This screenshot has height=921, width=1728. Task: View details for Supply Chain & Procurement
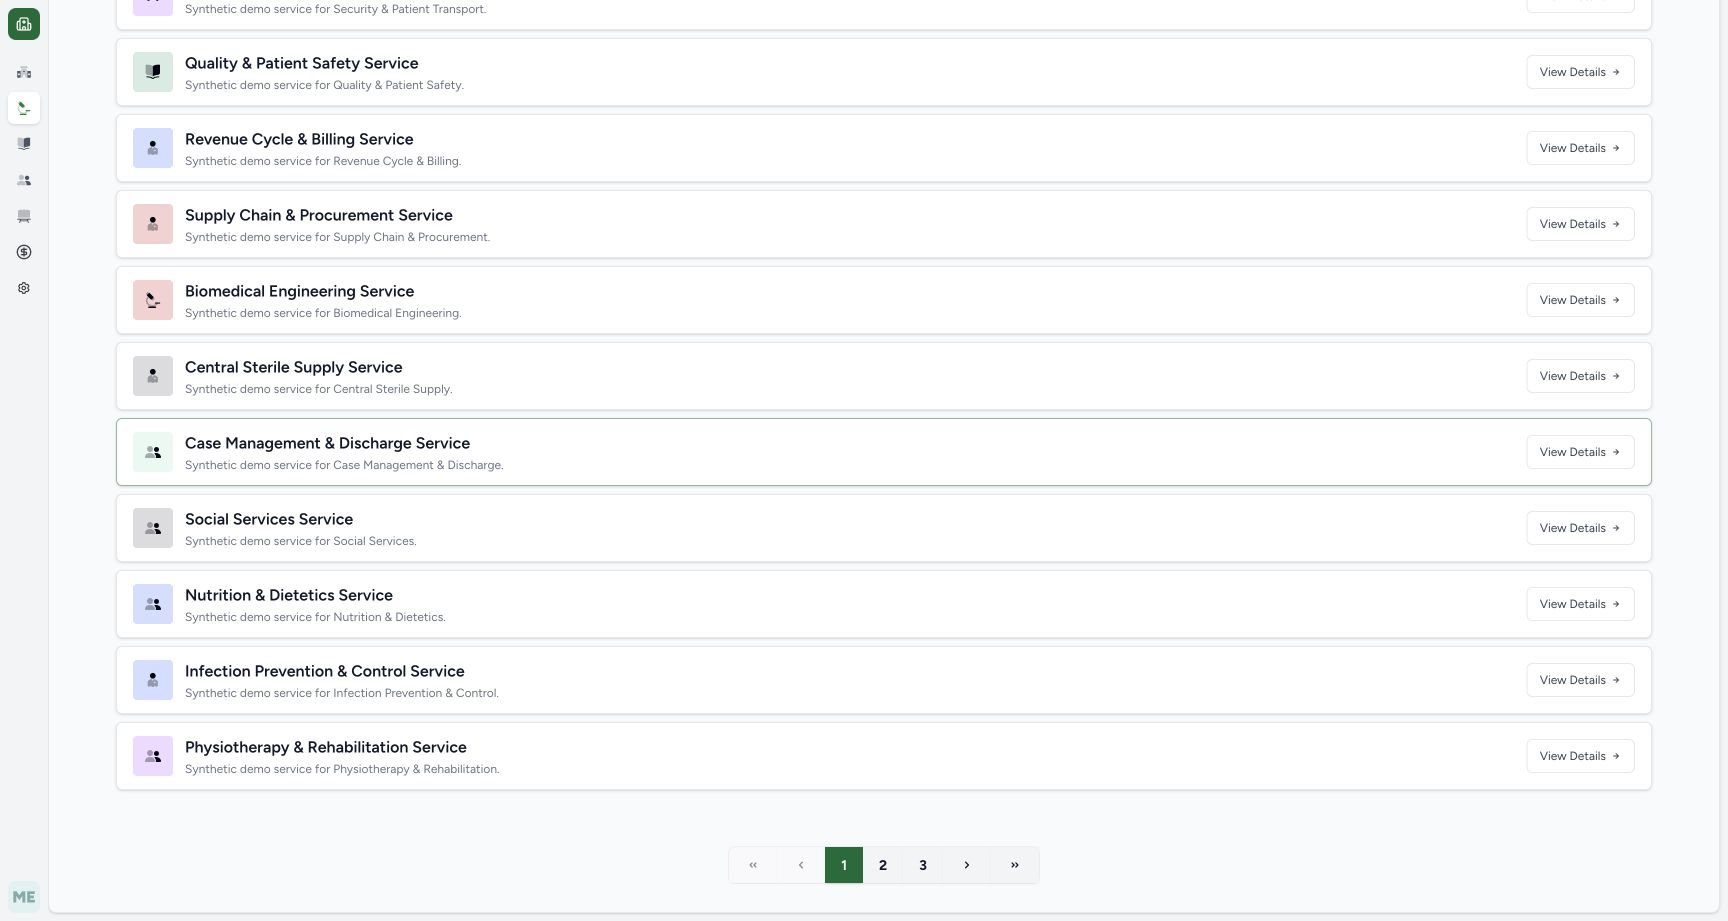(x=1580, y=224)
